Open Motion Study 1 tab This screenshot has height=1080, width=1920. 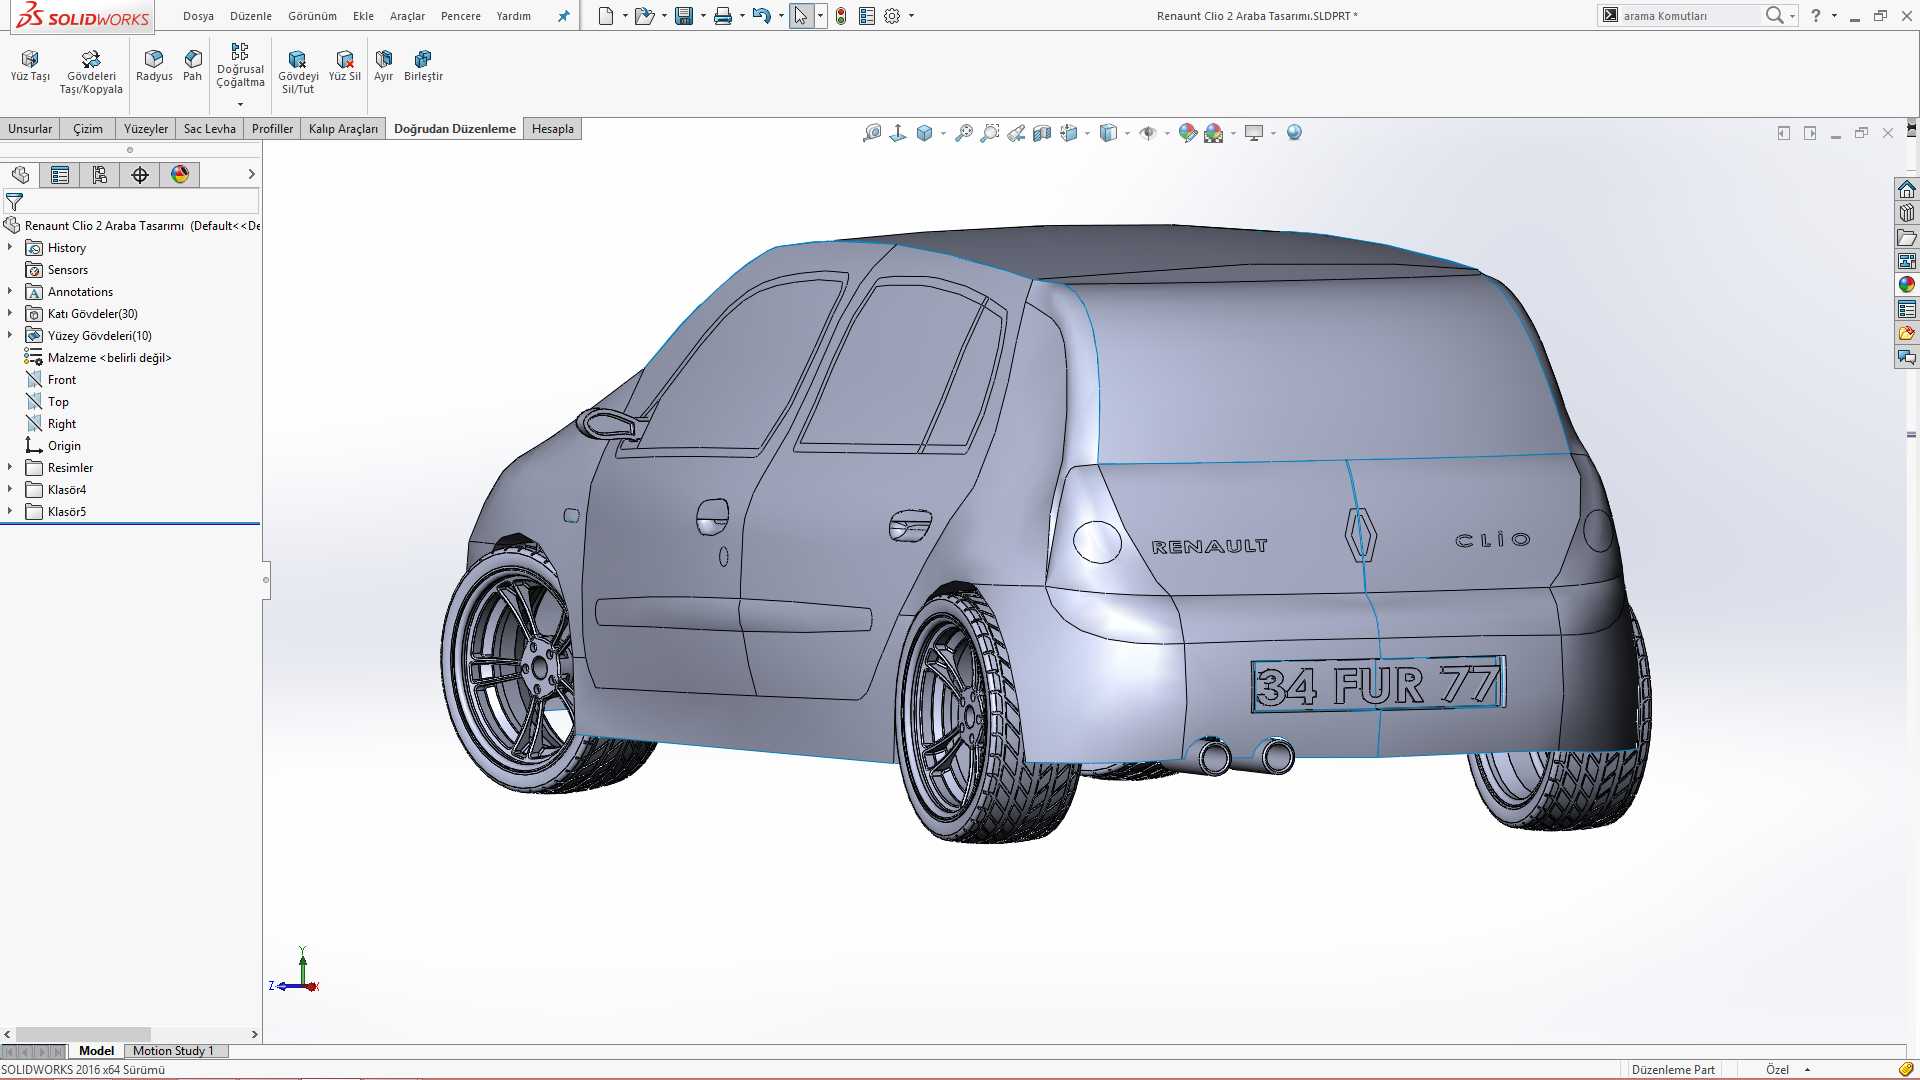pos(173,1051)
